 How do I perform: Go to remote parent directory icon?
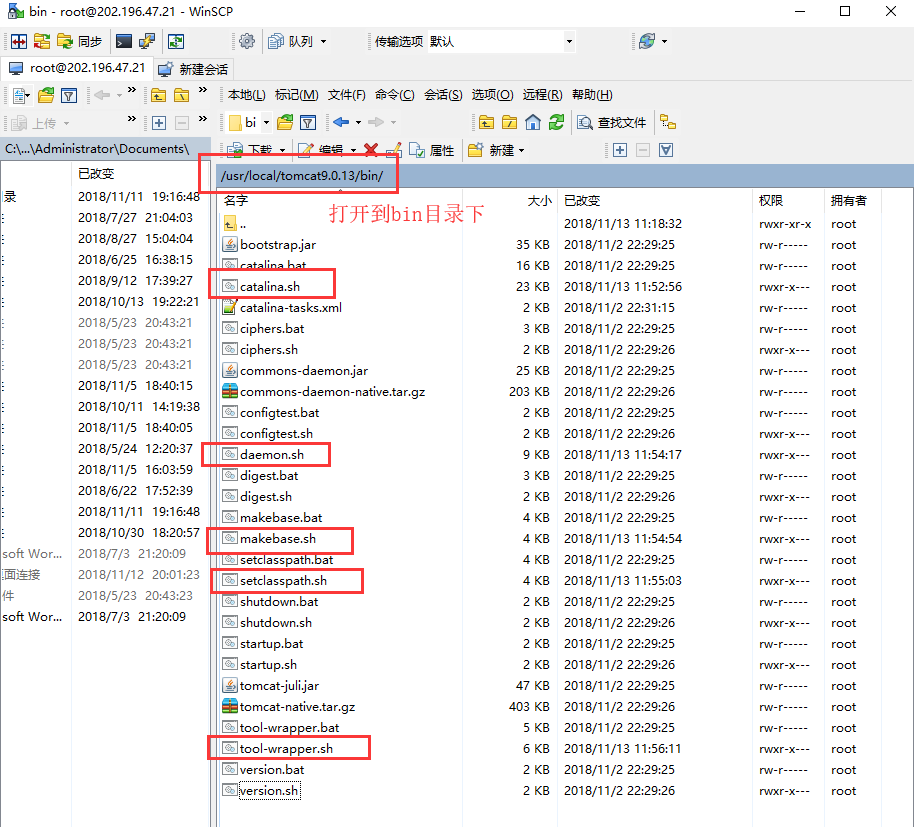point(486,122)
